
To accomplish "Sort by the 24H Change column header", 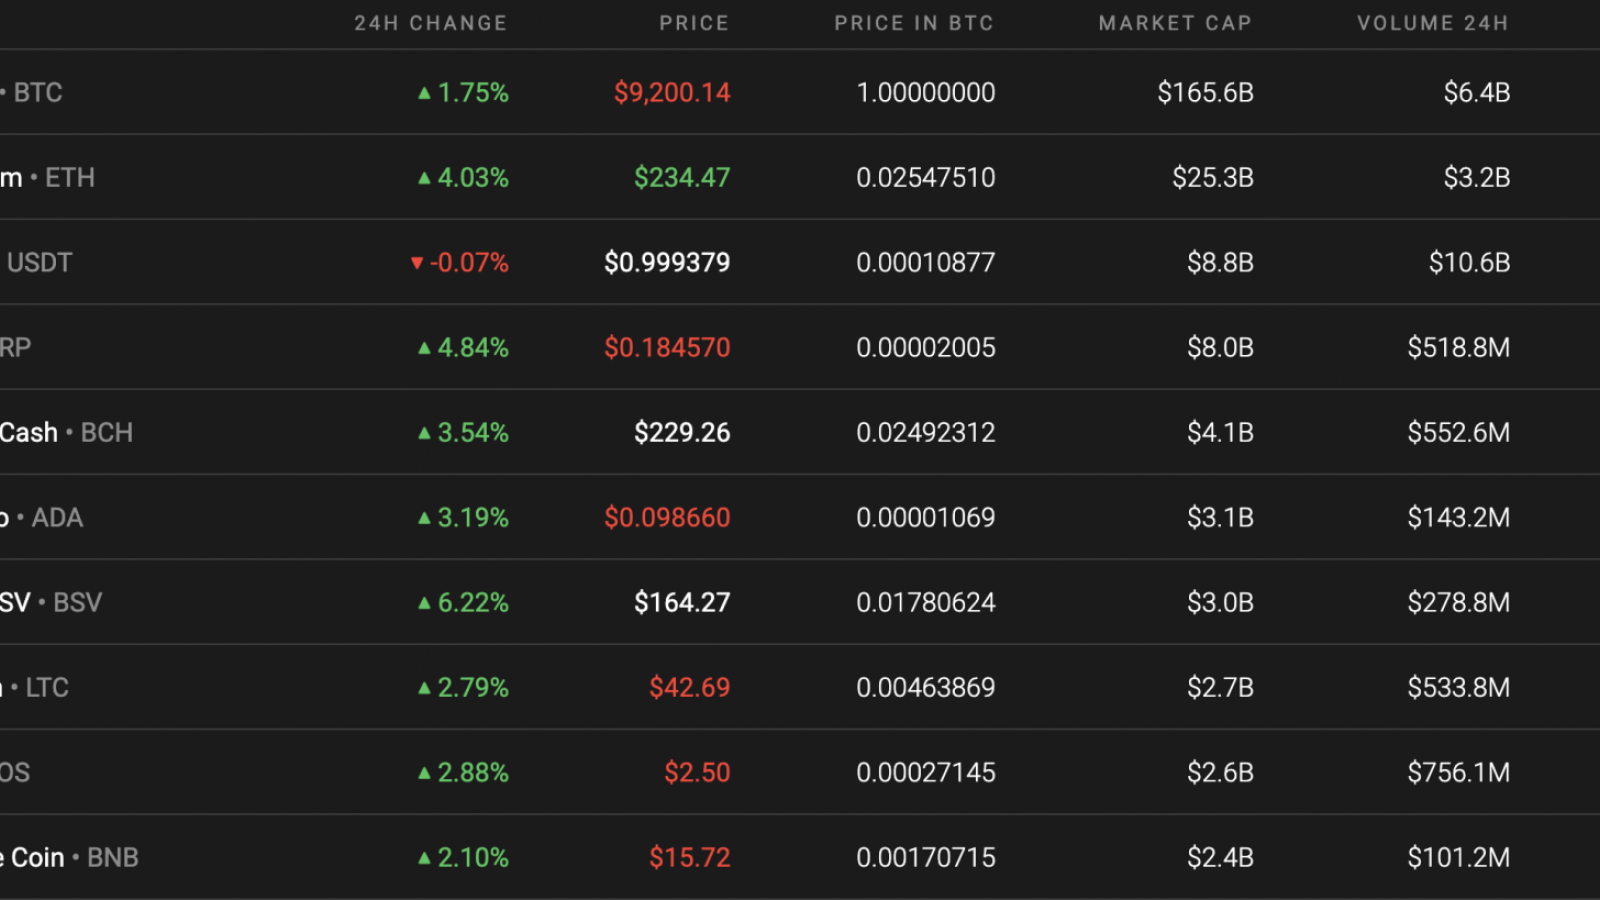I will (430, 23).
